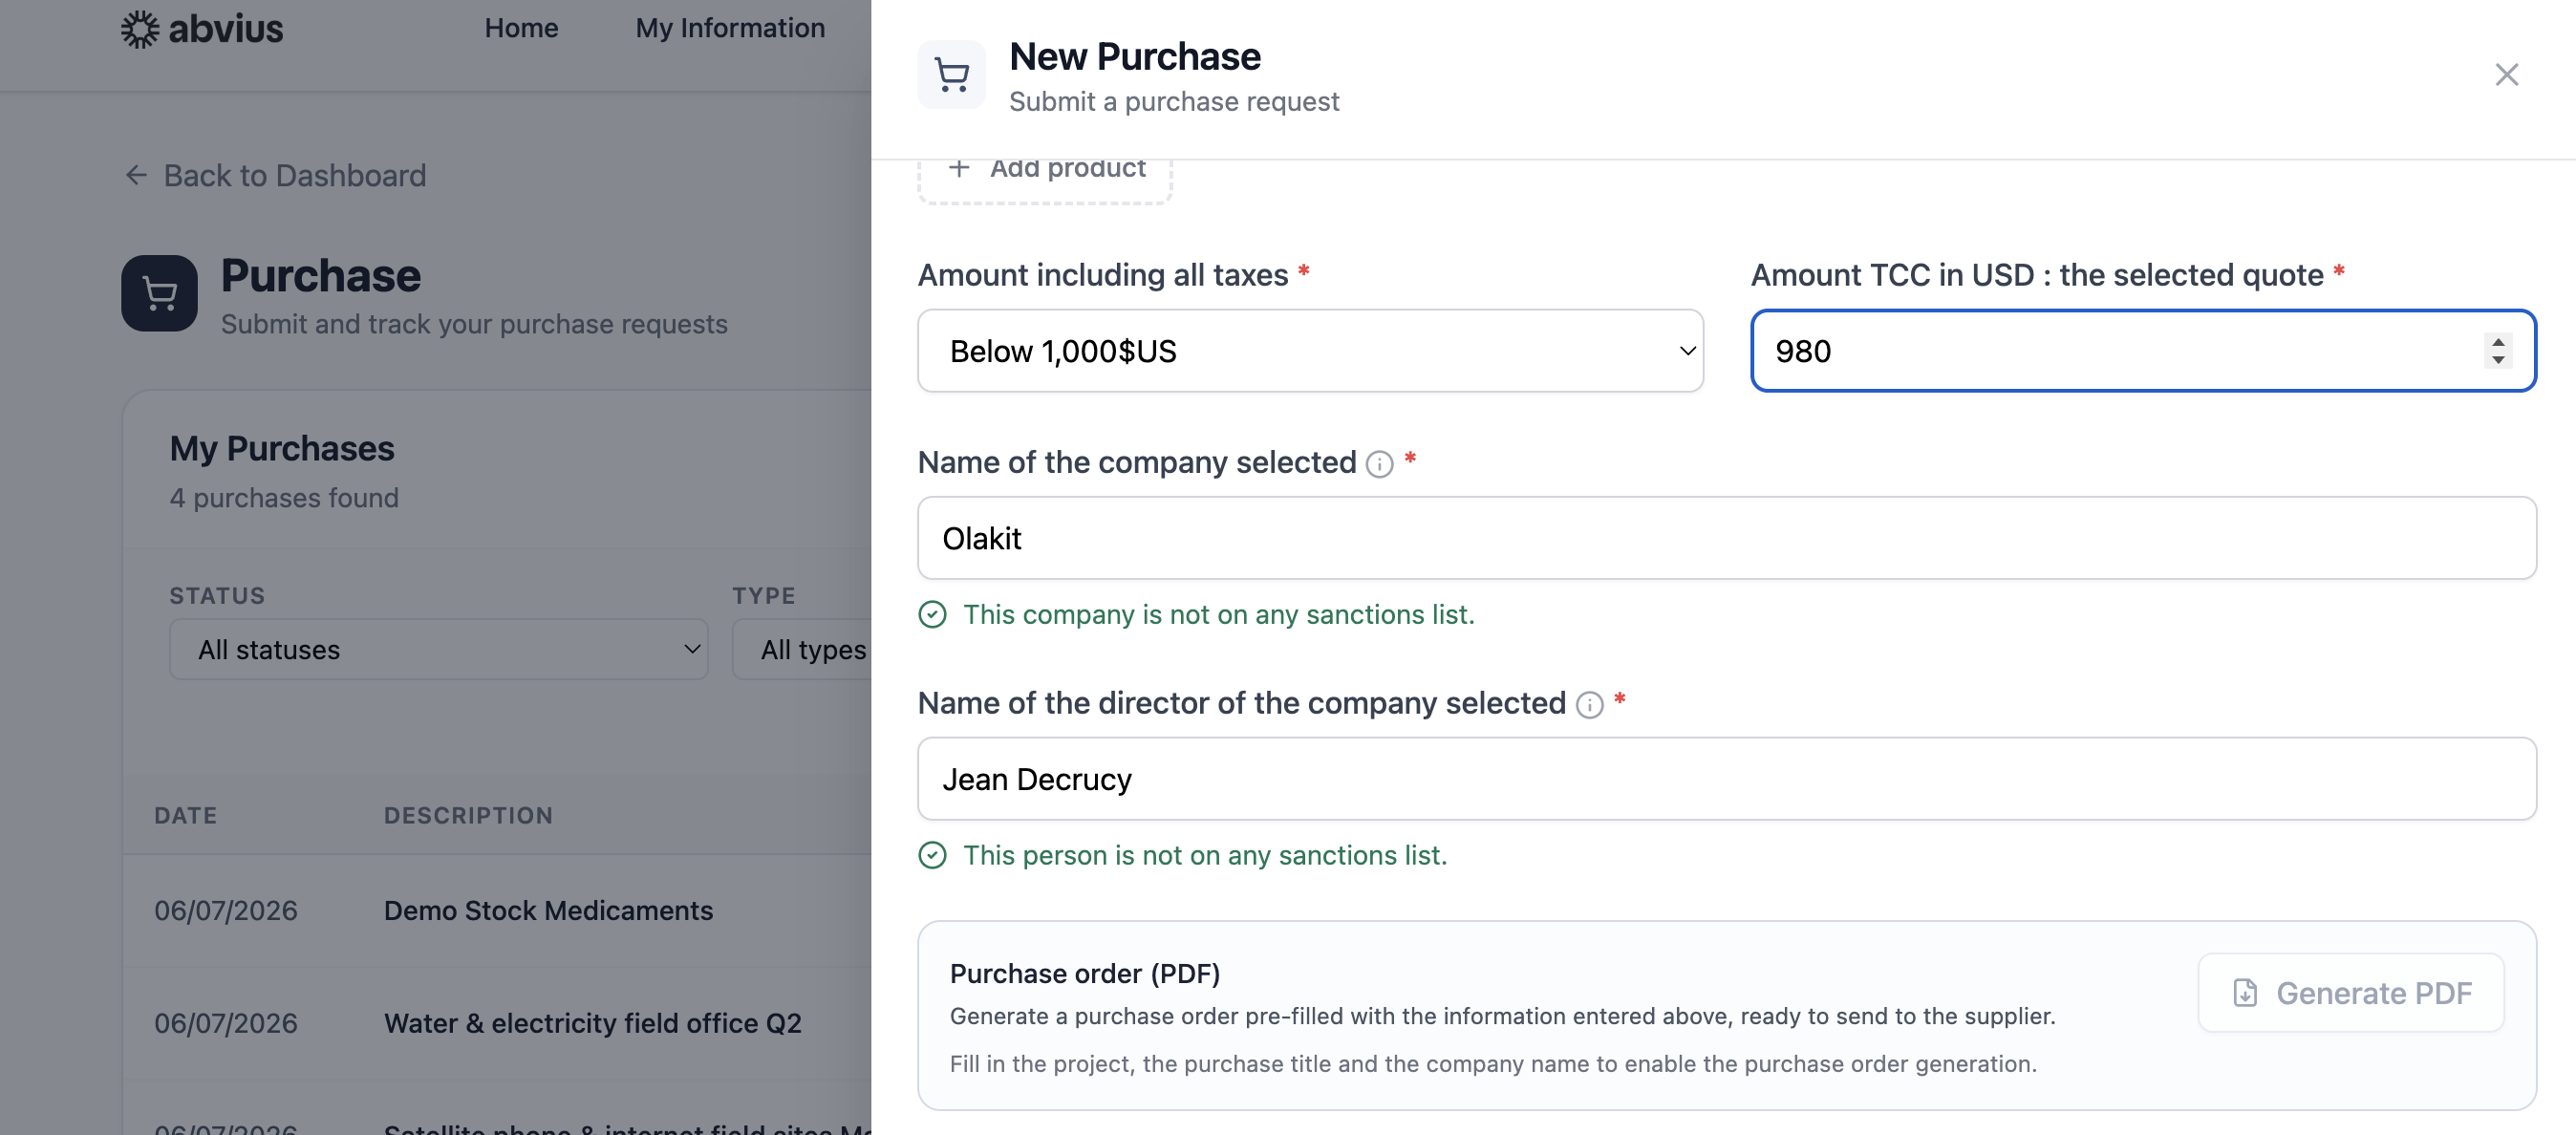
Task: Click info icon next to director name label
Action: point(1589,705)
